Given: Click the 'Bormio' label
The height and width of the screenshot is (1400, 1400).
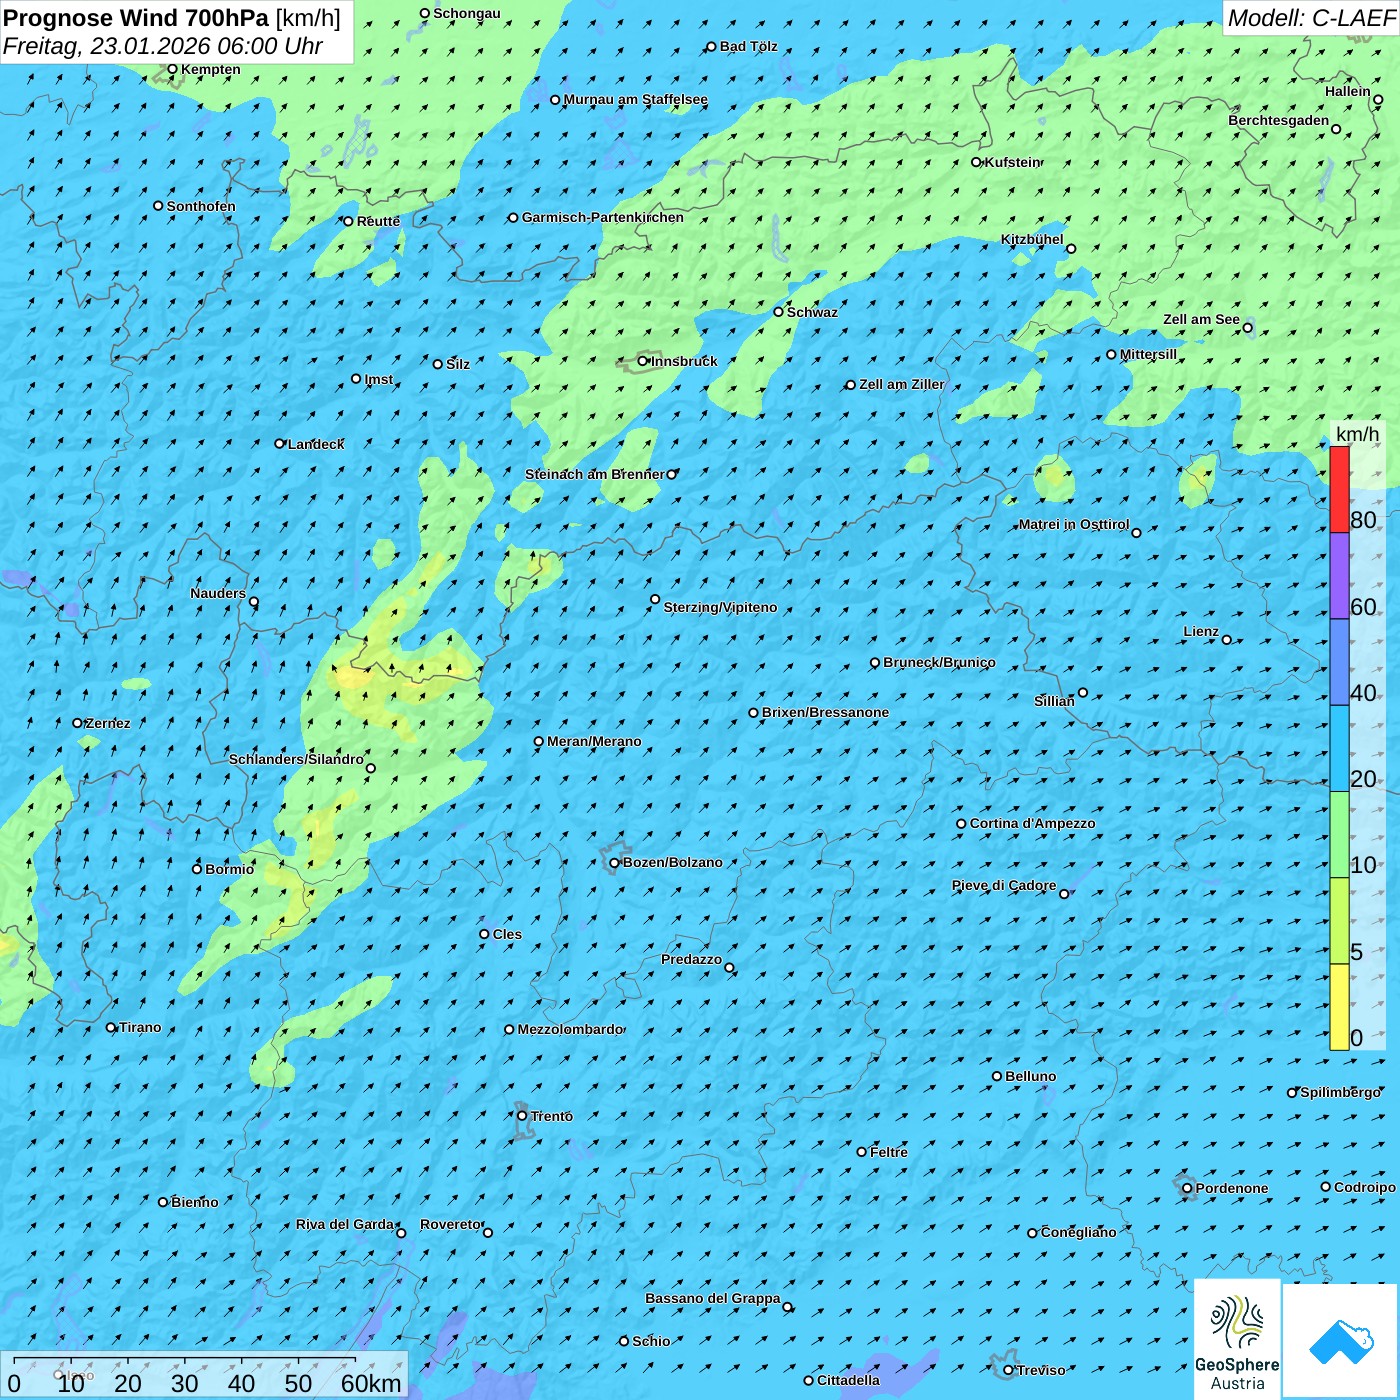Looking at the screenshot, I should (x=229, y=869).
